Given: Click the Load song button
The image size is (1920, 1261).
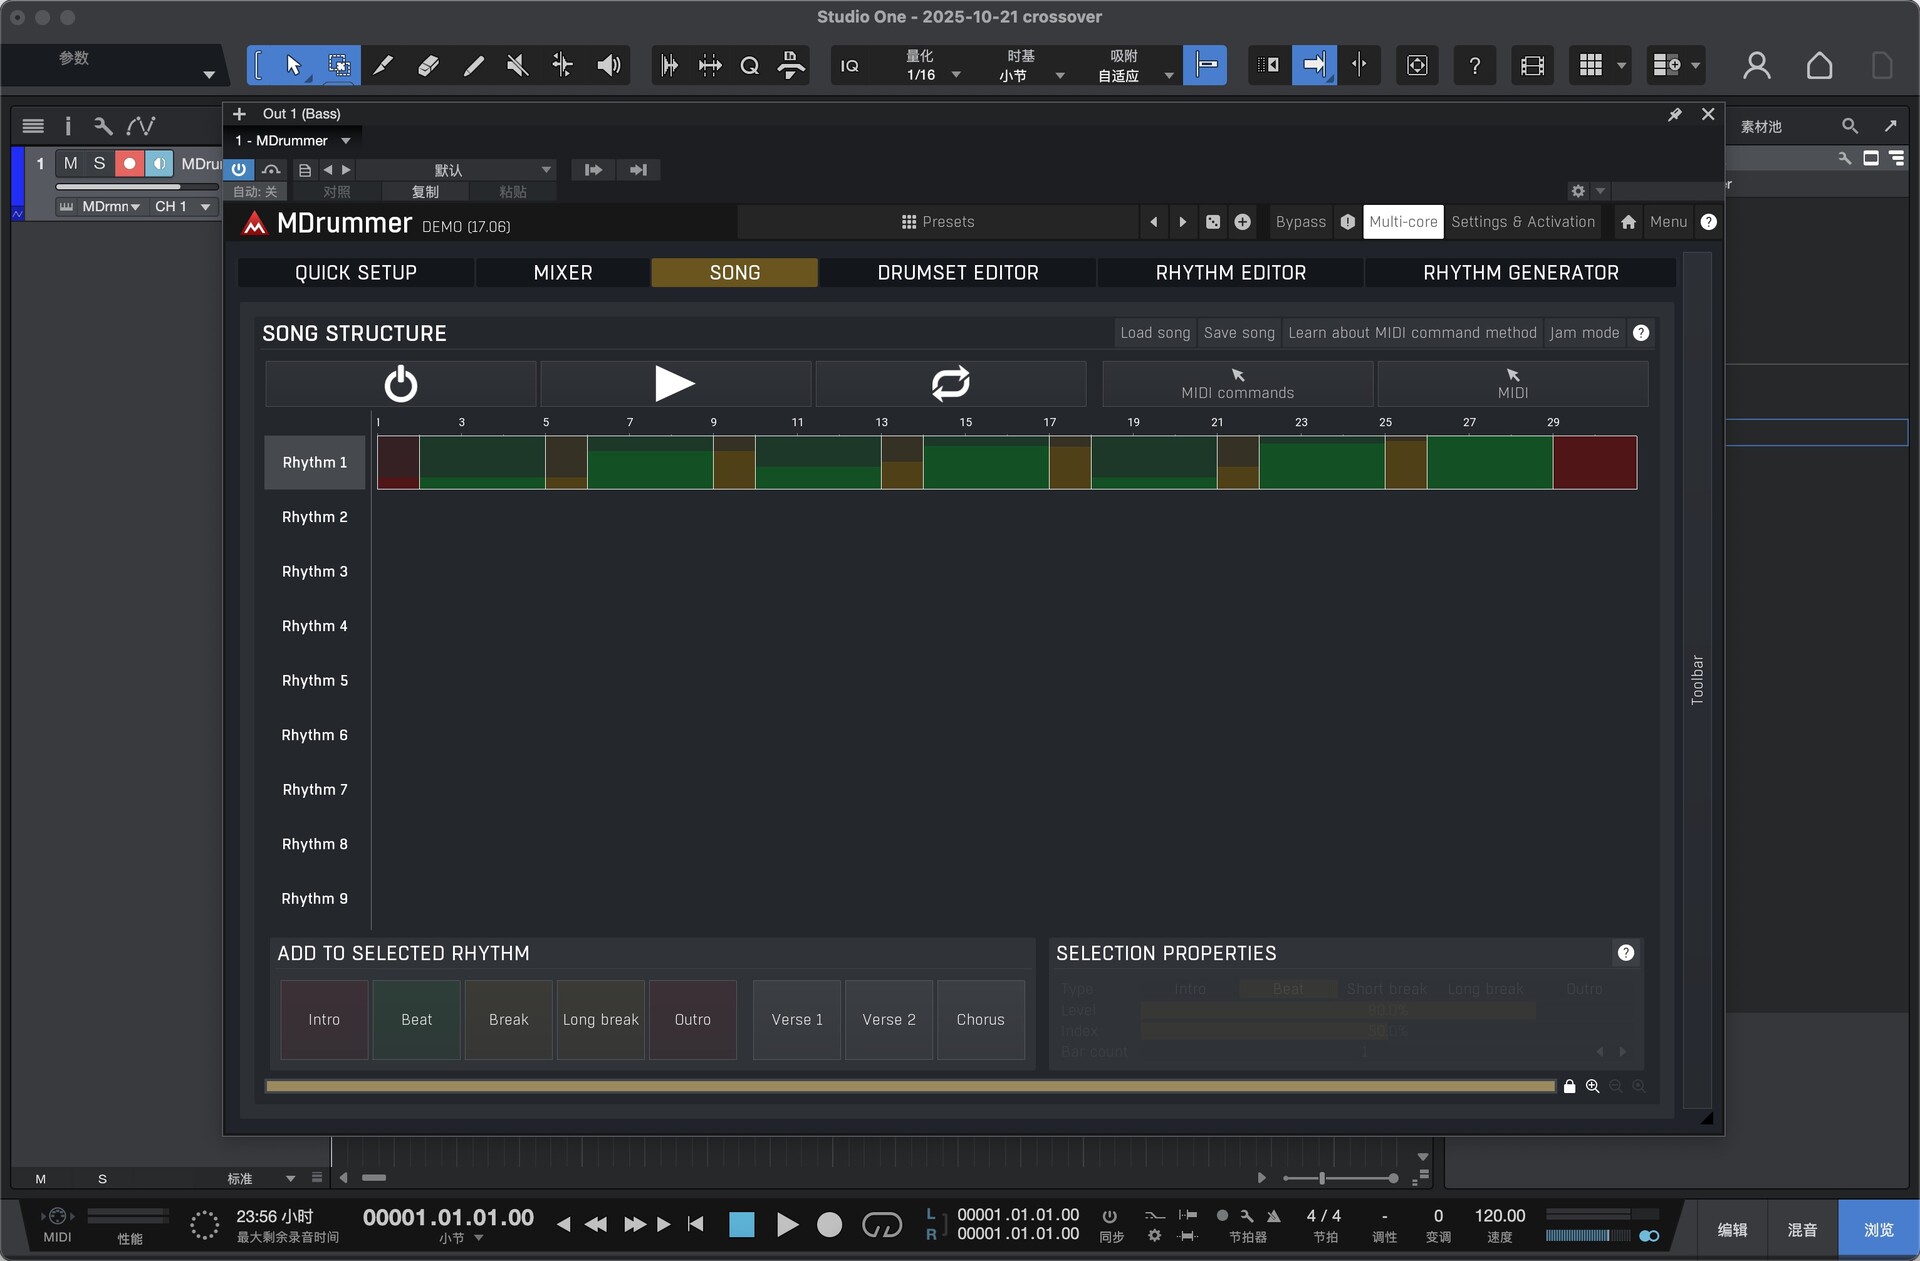Looking at the screenshot, I should pos(1154,333).
